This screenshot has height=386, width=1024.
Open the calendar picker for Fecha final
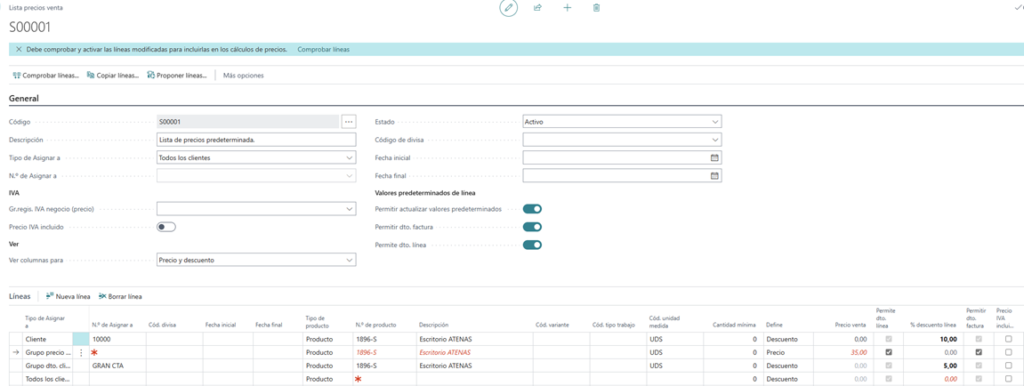point(714,176)
